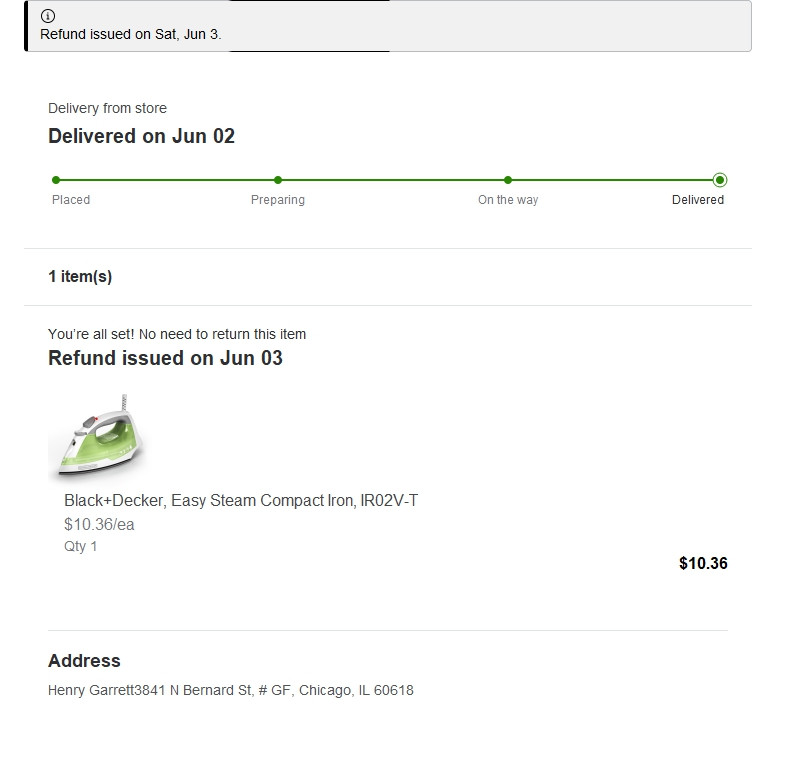Click the info icon in refund banner
Image resolution: width=800 pixels, height=766 pixels.
click(x=48, y=17)
